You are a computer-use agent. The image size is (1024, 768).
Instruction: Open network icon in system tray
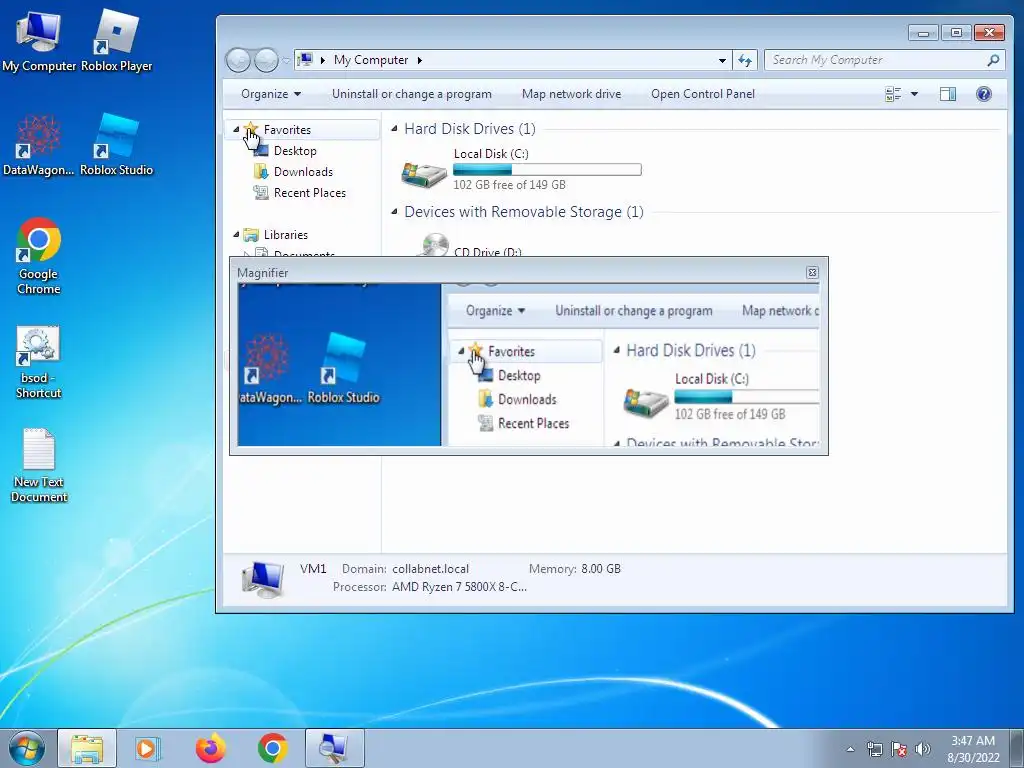[874, 749]
